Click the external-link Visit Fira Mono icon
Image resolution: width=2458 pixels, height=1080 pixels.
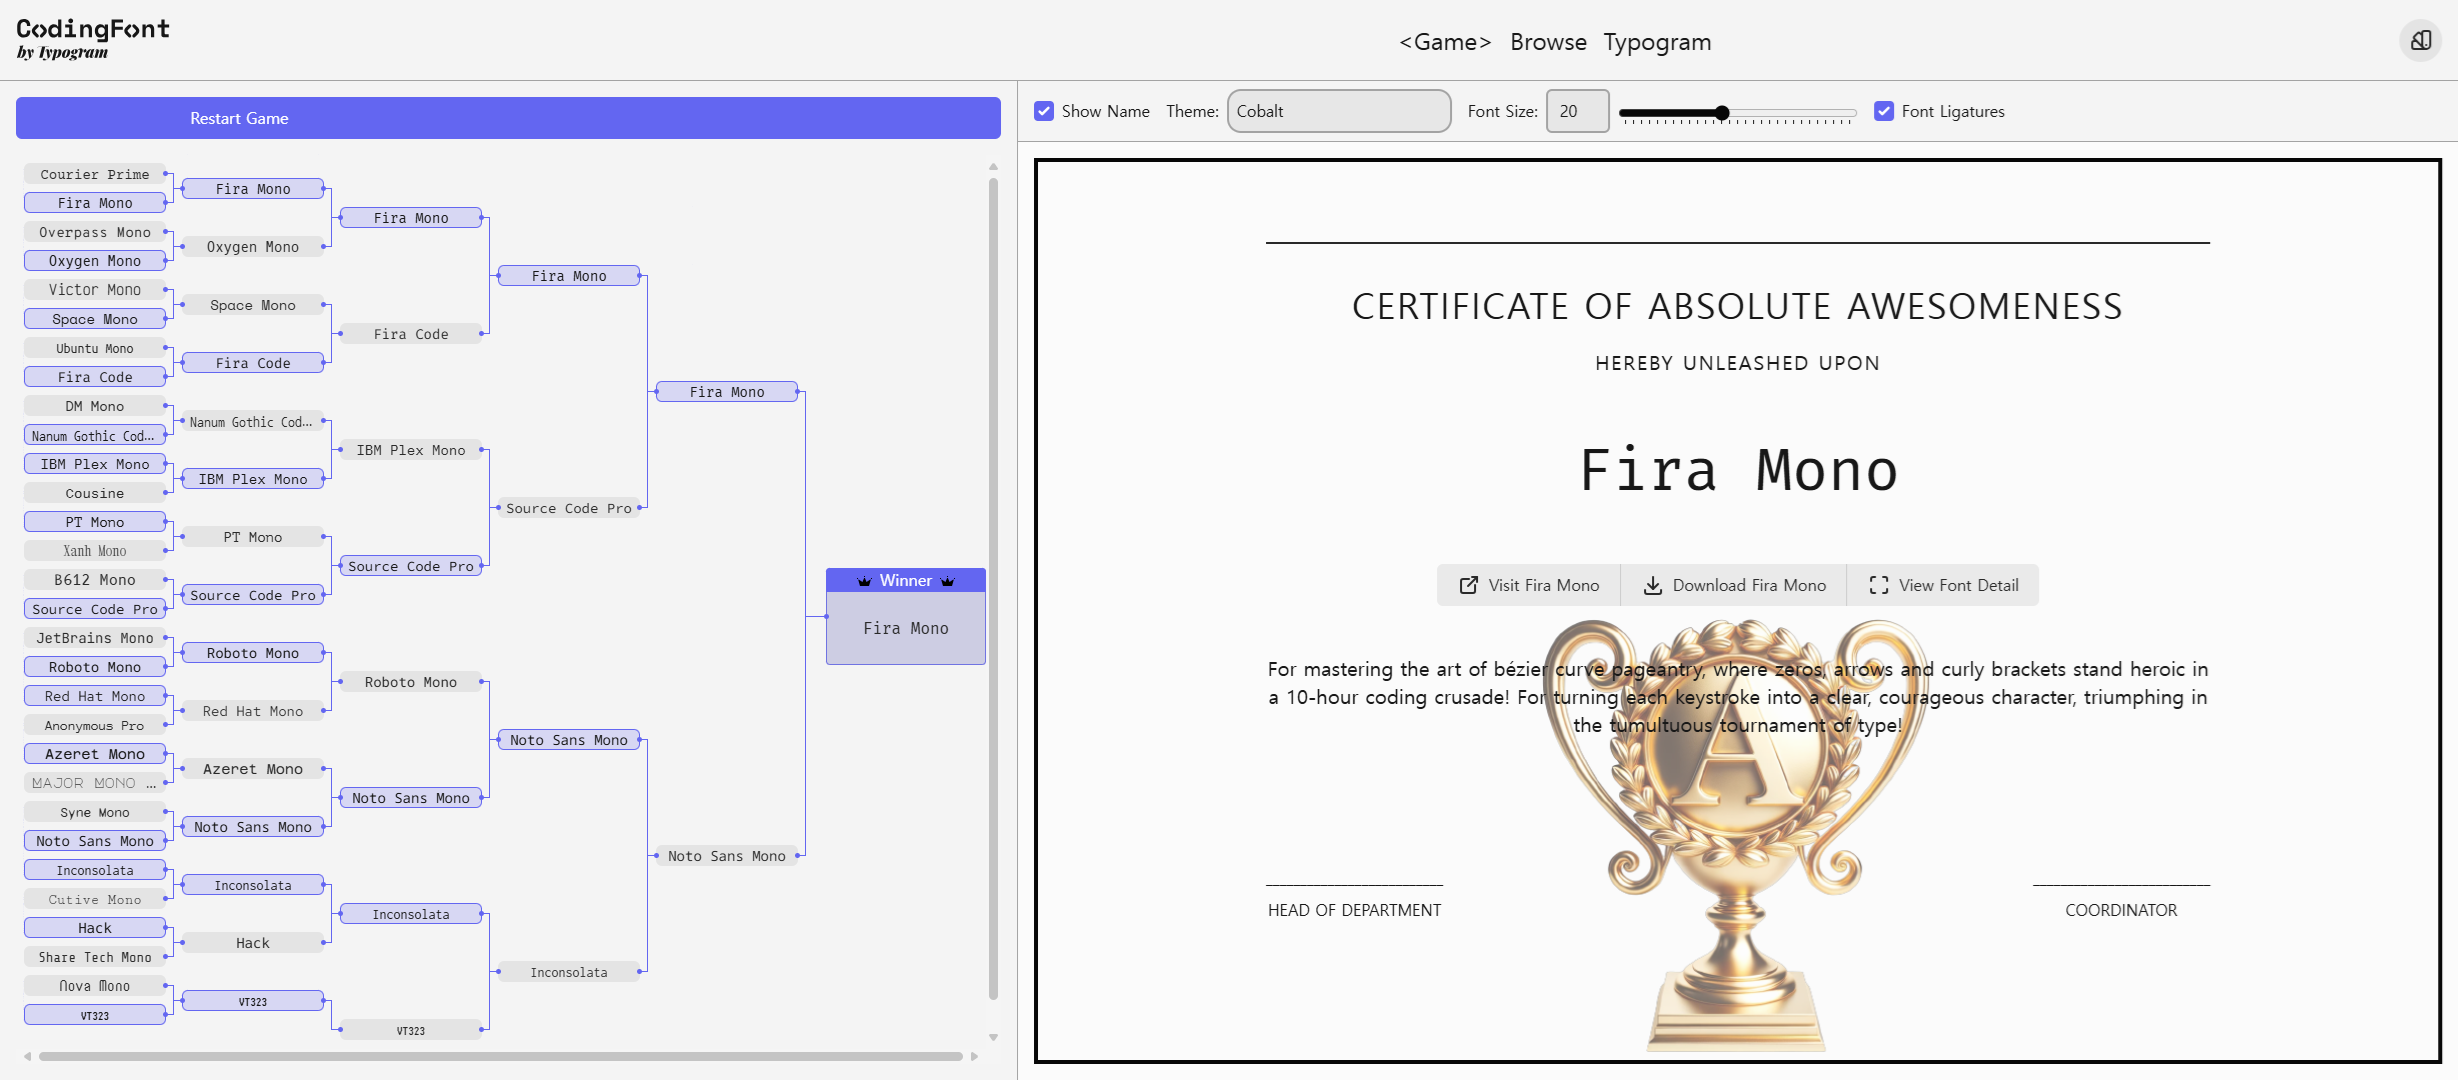(1468, 585)
